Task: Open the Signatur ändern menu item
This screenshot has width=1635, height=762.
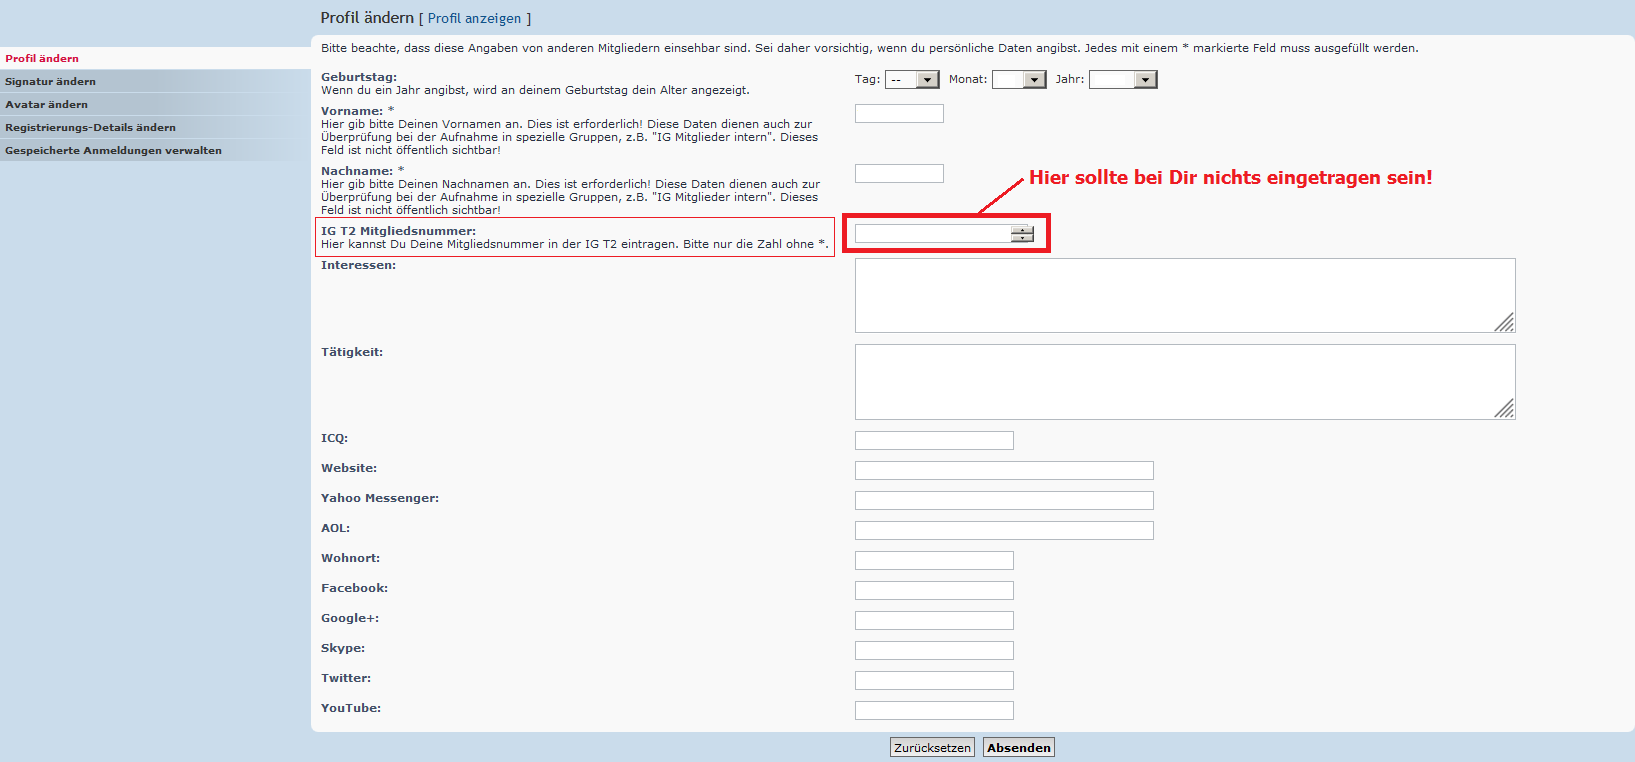Action: [x=51, y=82]
